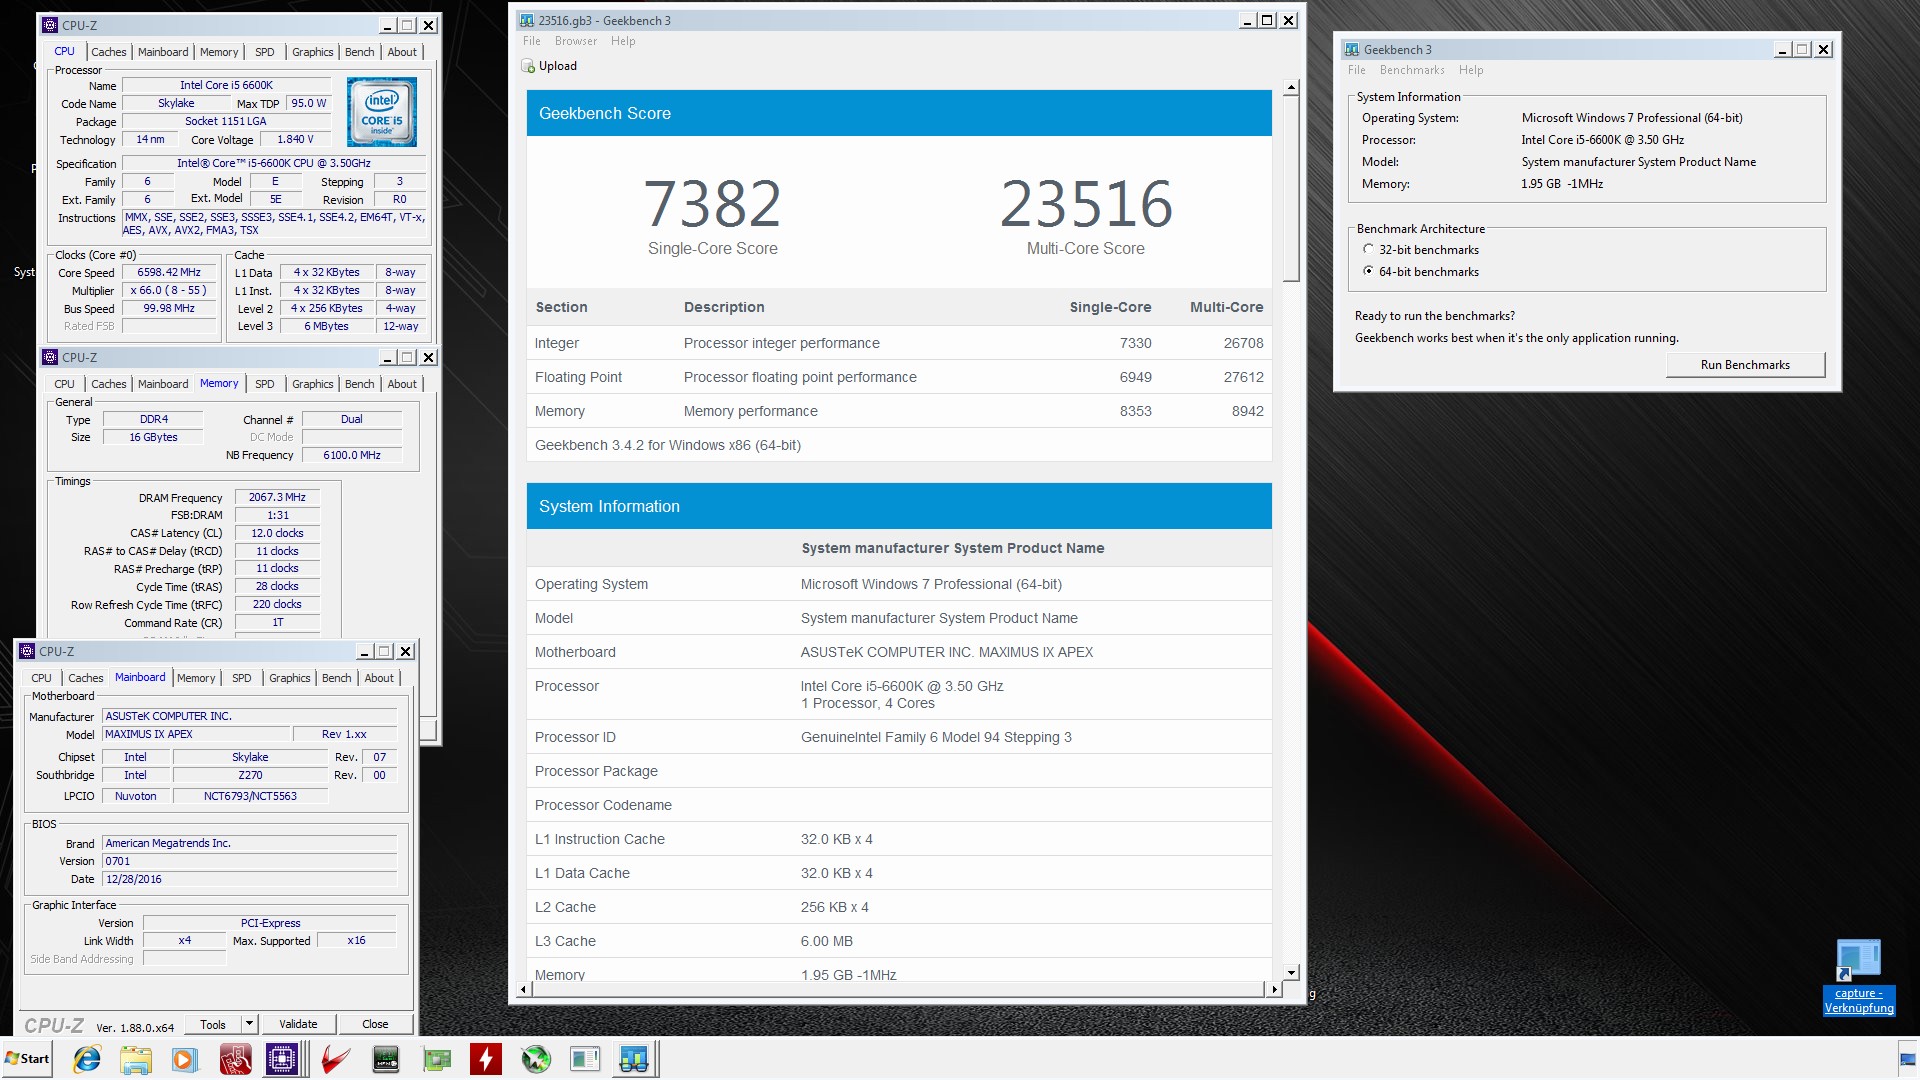
Task: Click the Close button in CPU-Z
Action: click(x=375, y=1024)
